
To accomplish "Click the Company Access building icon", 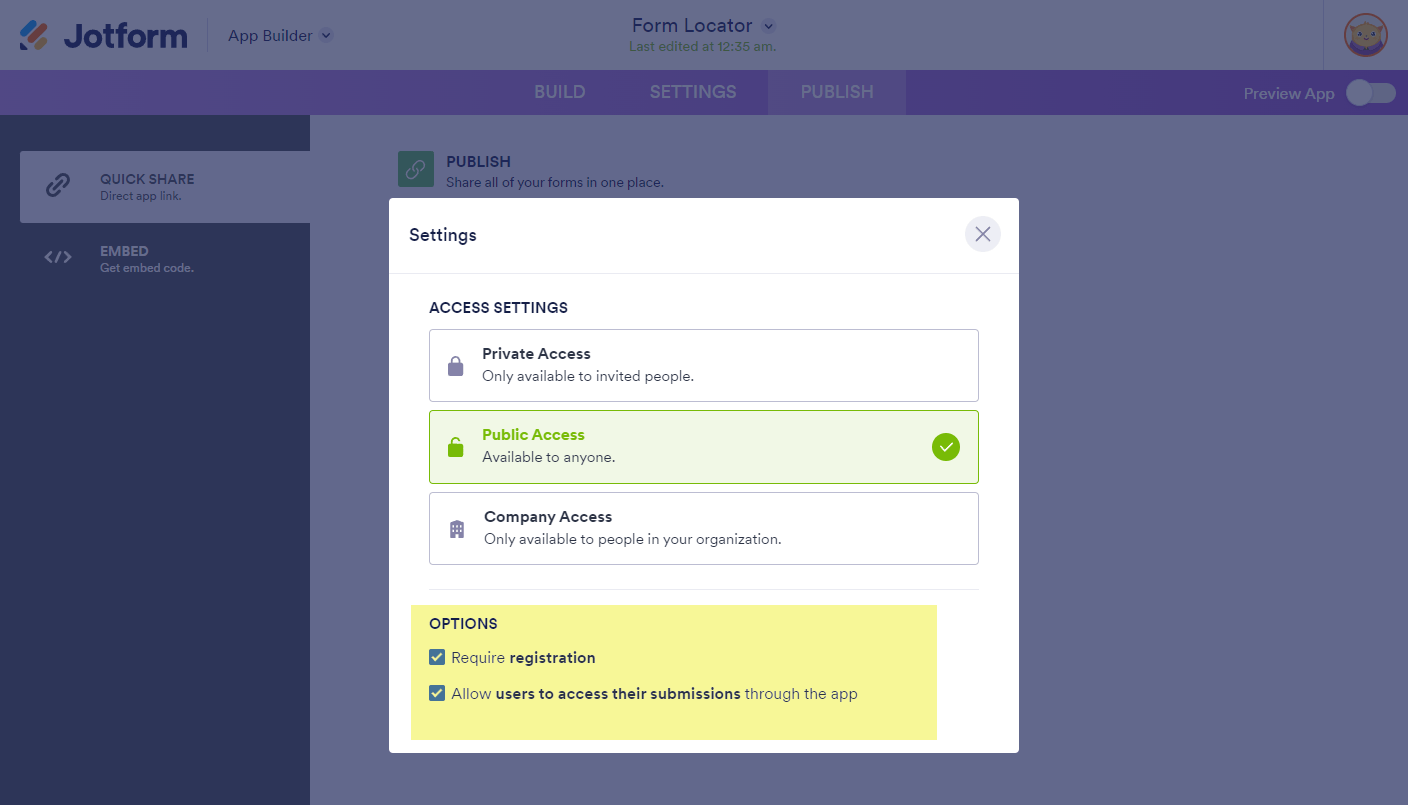I will [457, 529].
